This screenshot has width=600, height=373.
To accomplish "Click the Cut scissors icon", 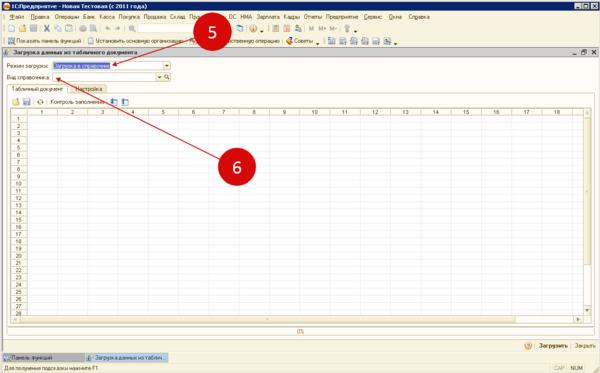I will pos(47,29).
